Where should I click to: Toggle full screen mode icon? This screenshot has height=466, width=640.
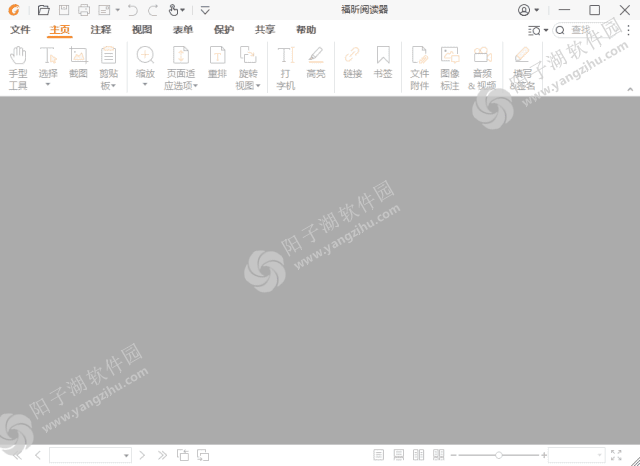click(616, 455)
